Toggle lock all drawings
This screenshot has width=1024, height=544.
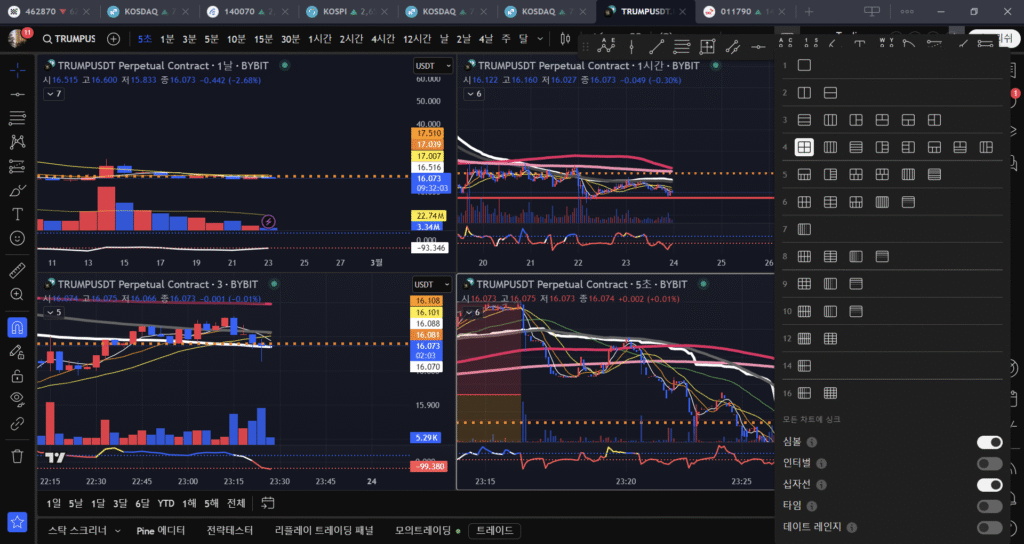click(x=17, y=376)
